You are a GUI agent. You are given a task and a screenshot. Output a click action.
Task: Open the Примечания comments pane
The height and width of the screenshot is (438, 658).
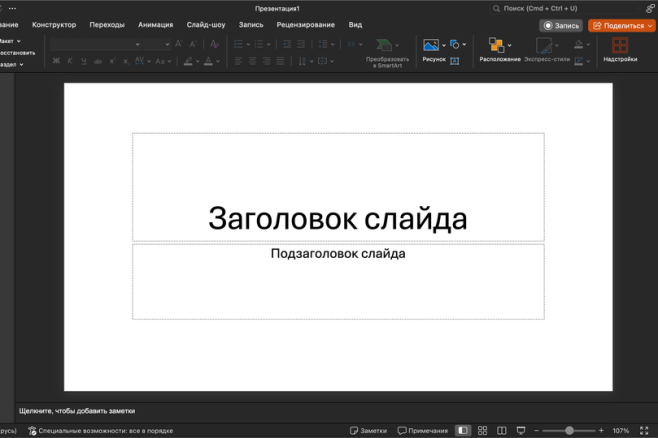point(423,431)
